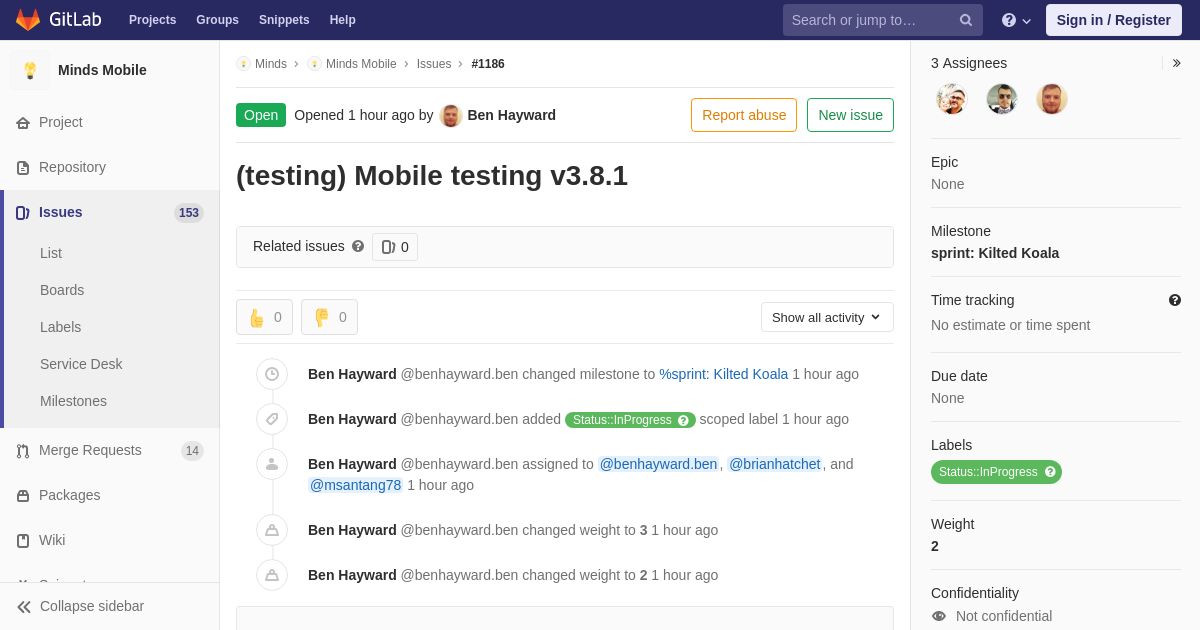This screenshot has width=1200, height=630.
Task: Click the help icon on sidebar Status::InProgress label
Action: (1050, 472)
